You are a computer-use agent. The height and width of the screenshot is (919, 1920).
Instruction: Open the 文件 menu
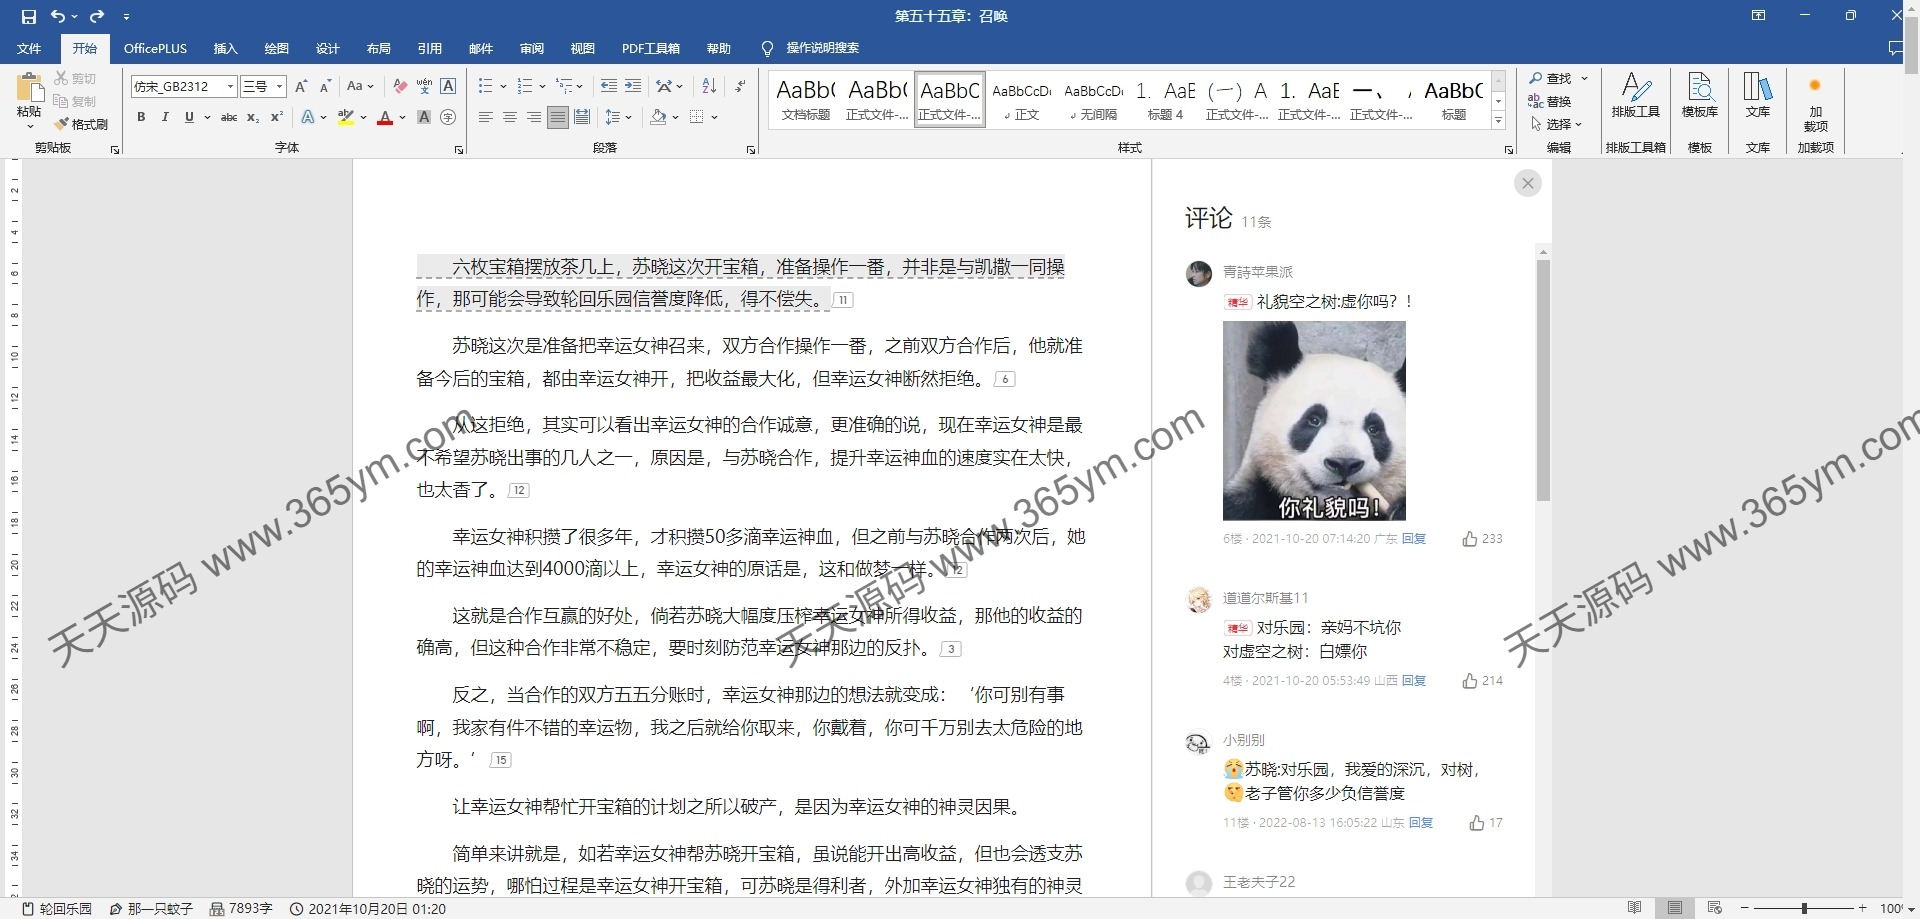29,48
